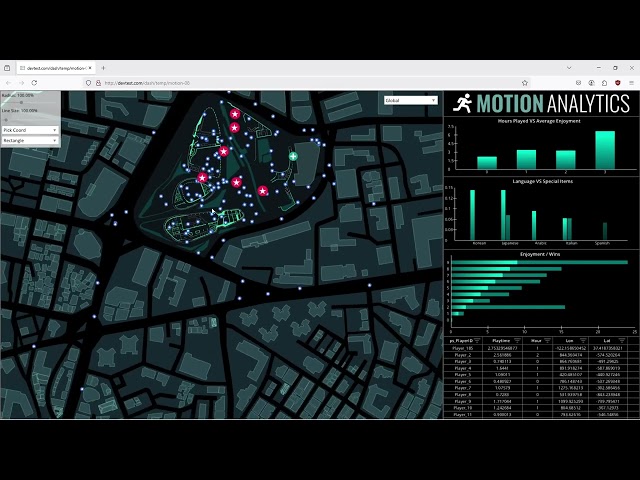The image size is (640, 480).
Task: Click the Player_2 cell in the table
Action: [463, 355]
